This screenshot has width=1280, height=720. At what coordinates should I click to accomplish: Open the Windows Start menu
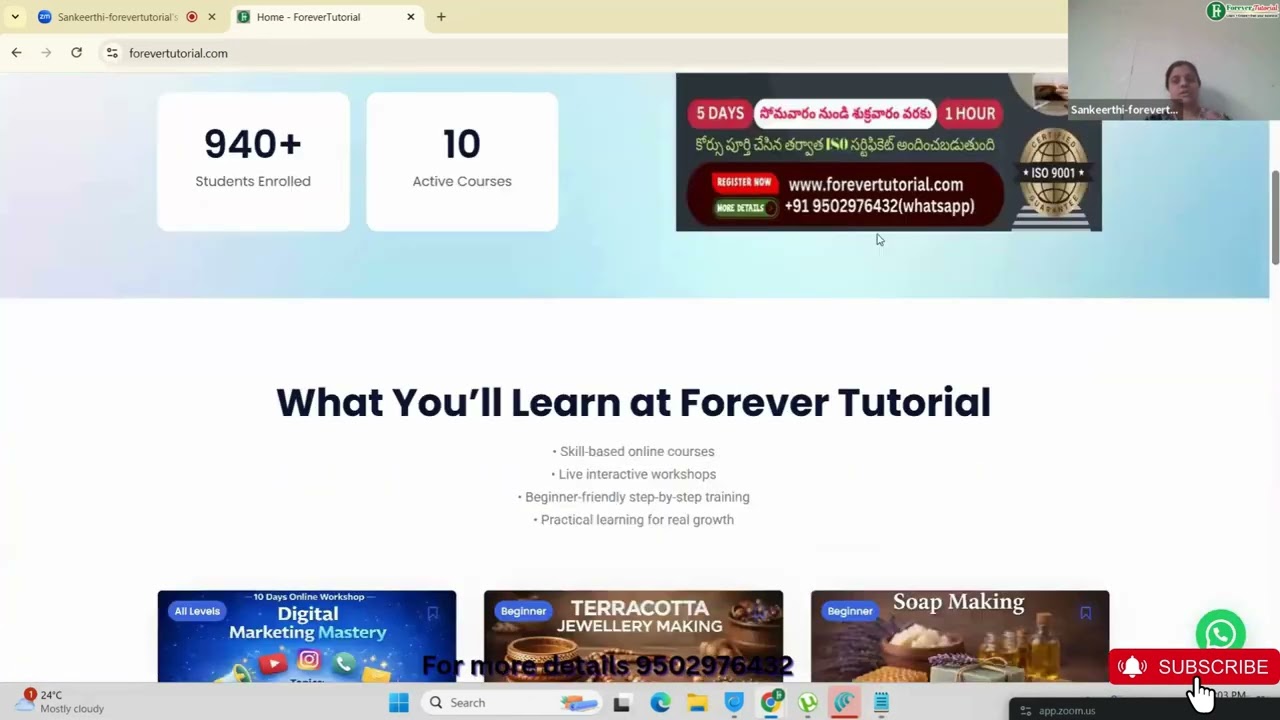point(398,703)
